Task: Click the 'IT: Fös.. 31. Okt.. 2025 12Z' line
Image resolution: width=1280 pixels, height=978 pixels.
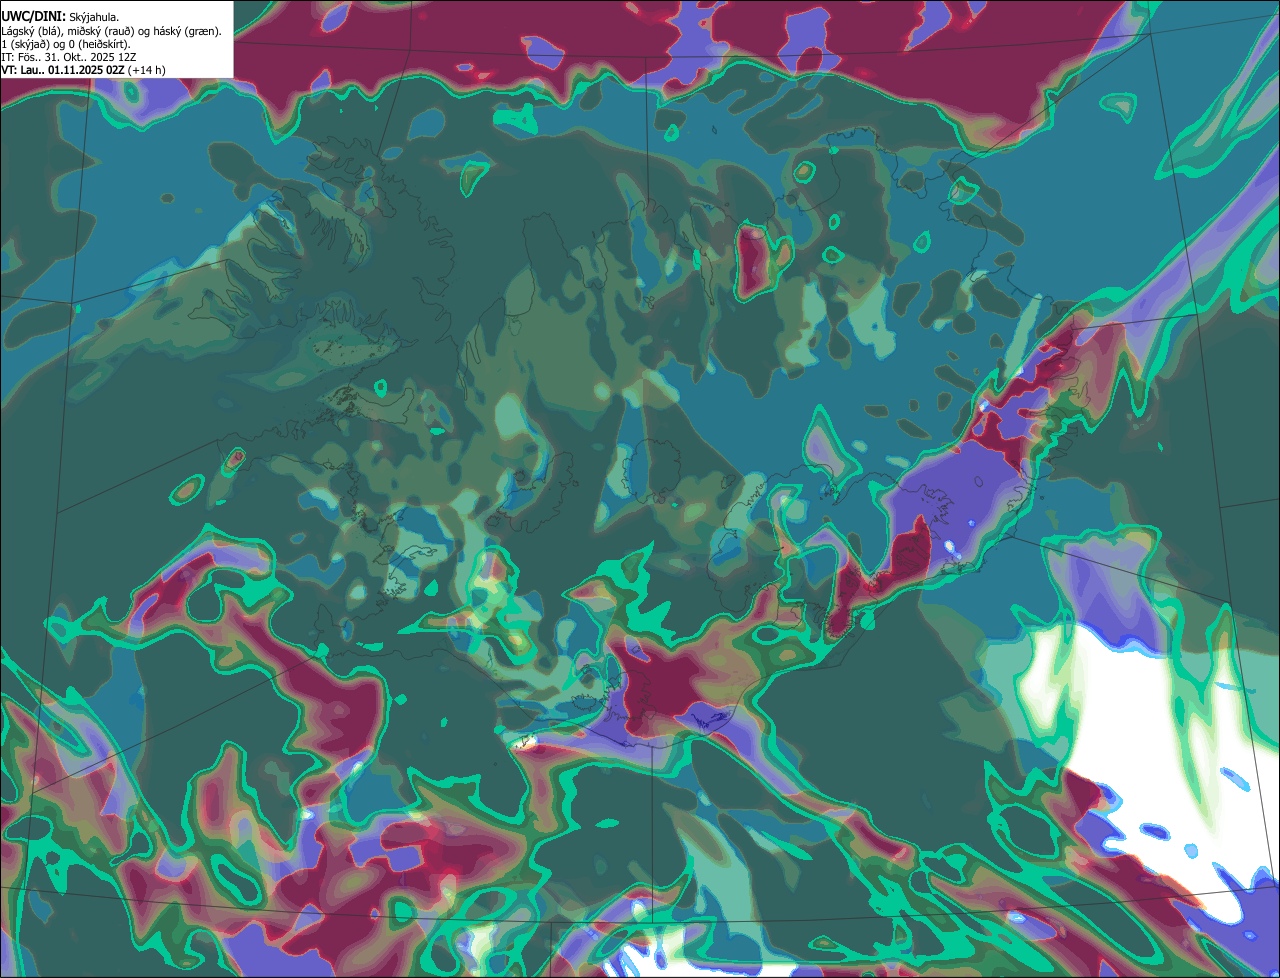Action: click(69, 57)
